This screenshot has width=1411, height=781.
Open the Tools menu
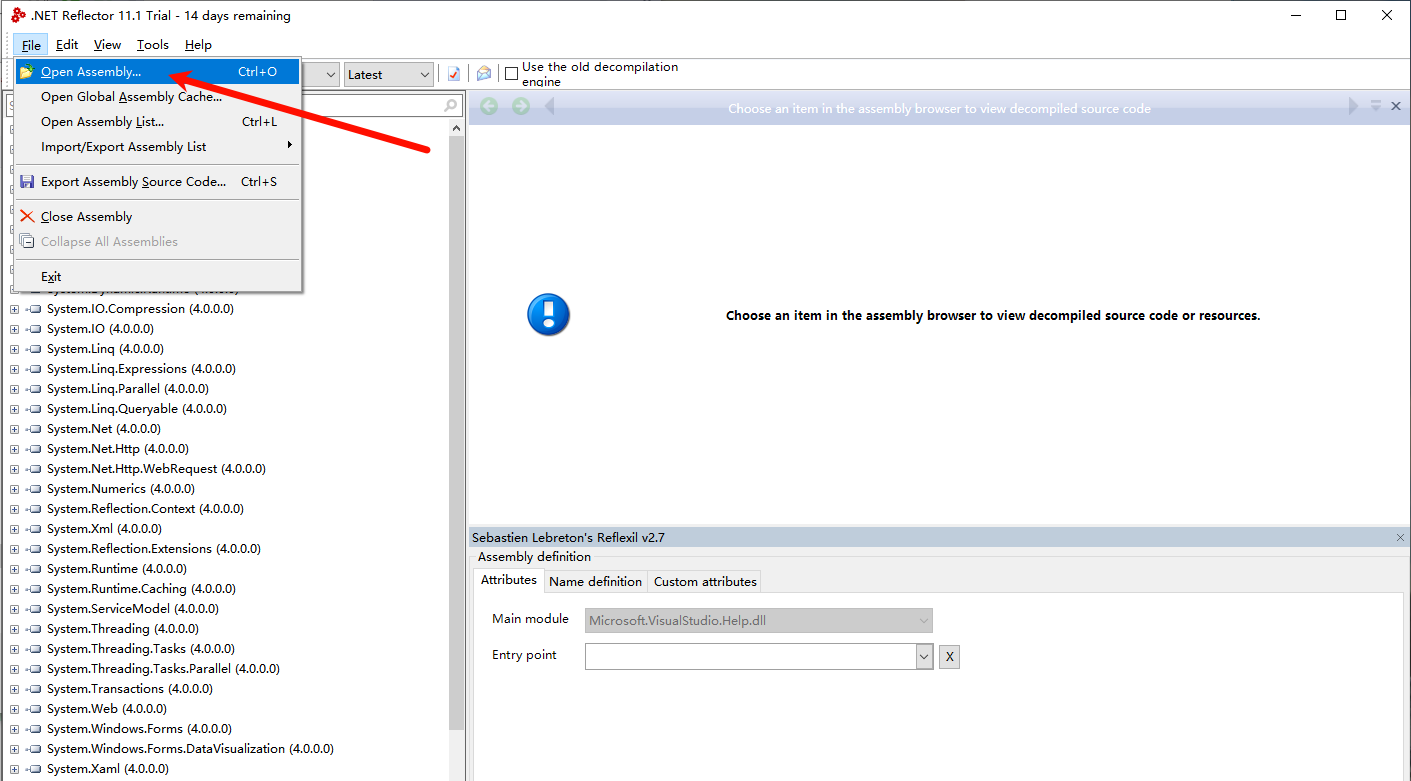tap(153, 45)
